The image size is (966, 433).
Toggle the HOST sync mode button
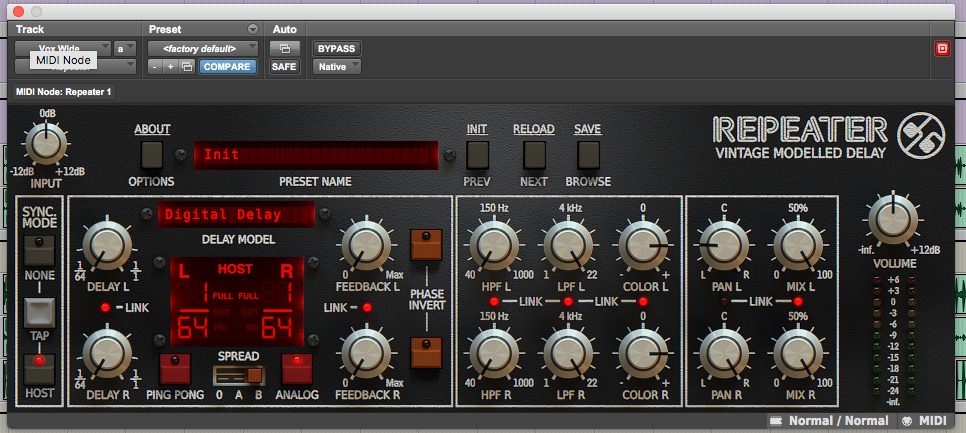[x=39, y=369]
